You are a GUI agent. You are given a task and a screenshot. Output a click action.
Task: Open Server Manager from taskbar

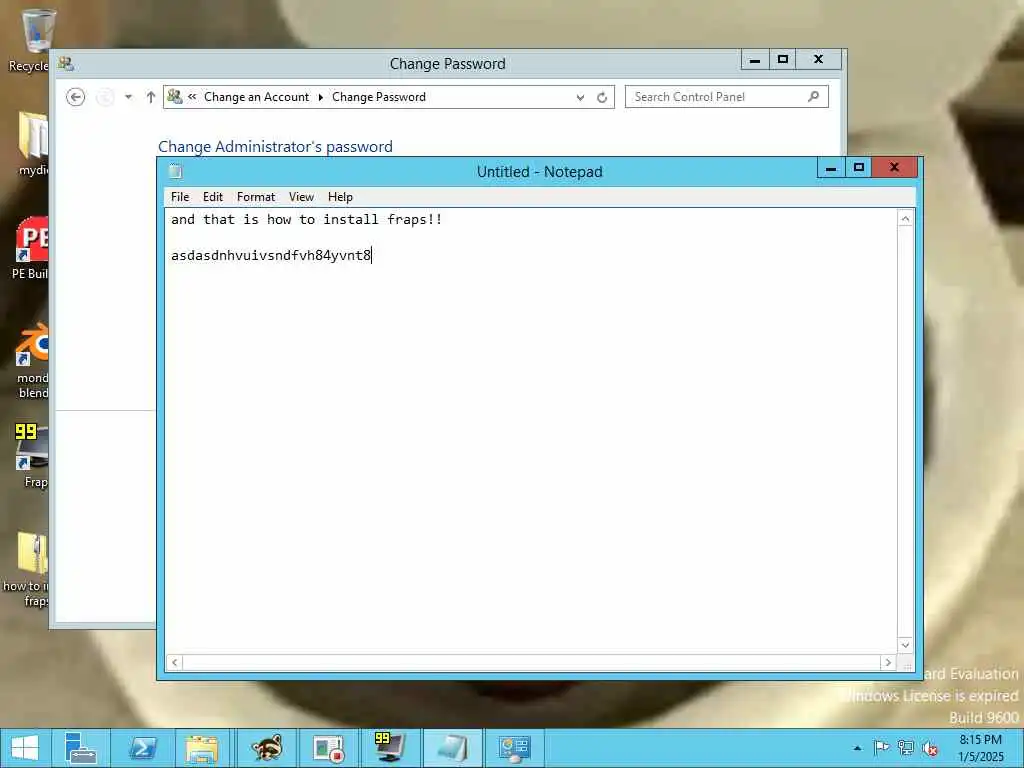pos(81,748)
